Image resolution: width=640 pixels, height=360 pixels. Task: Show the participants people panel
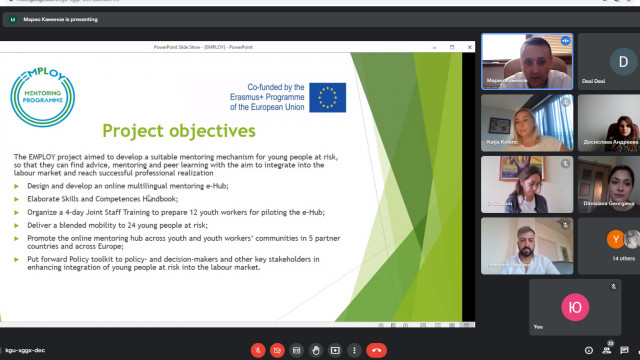point(607,350)
